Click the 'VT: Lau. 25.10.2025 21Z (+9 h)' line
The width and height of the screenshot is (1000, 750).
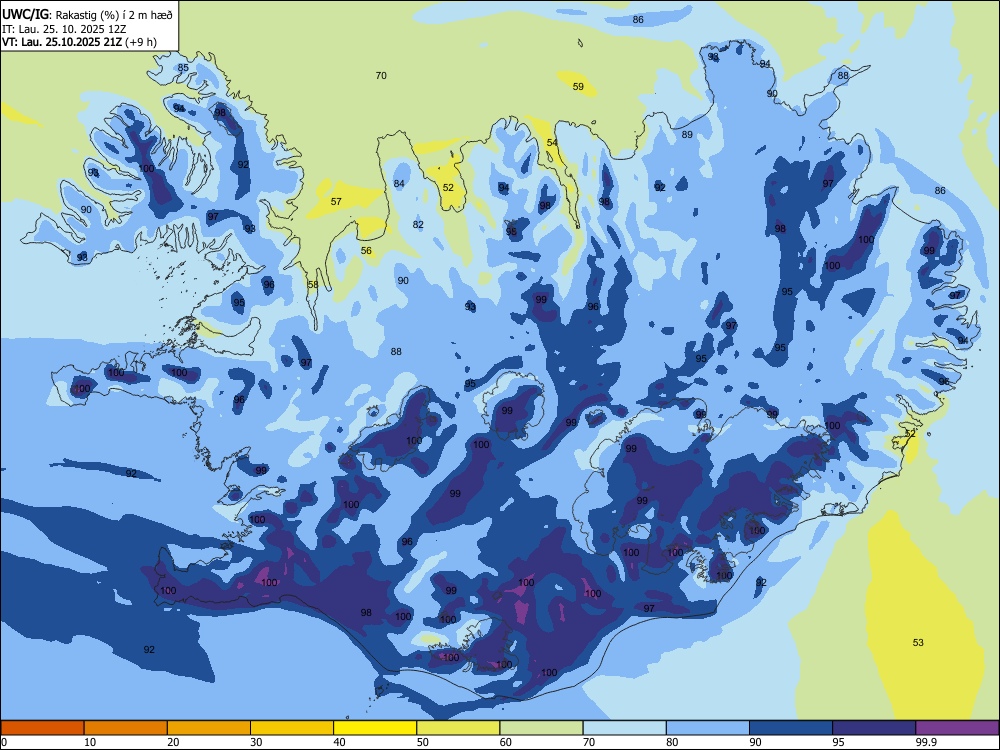[x=80, y=43]
